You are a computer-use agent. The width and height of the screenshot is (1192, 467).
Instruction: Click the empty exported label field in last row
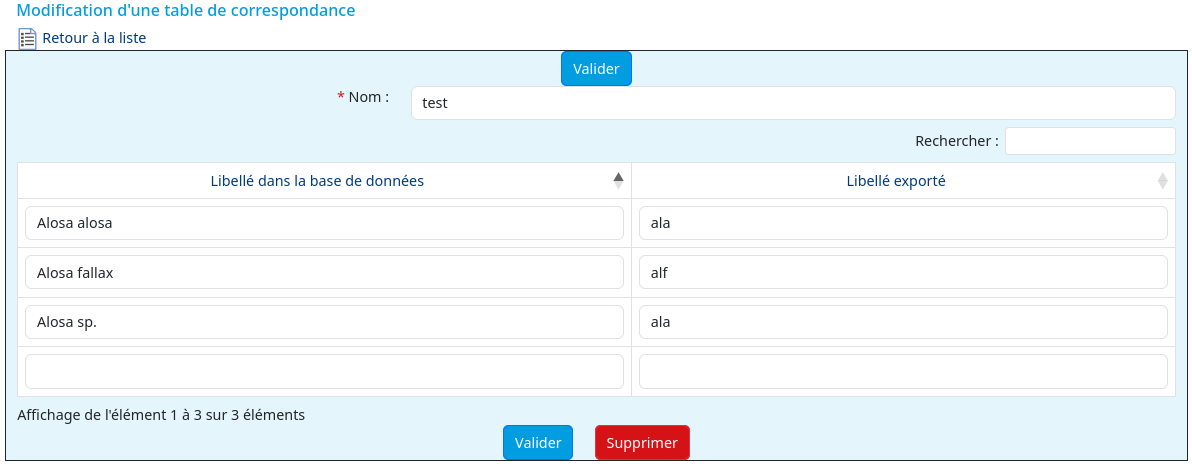click(903, 372)
